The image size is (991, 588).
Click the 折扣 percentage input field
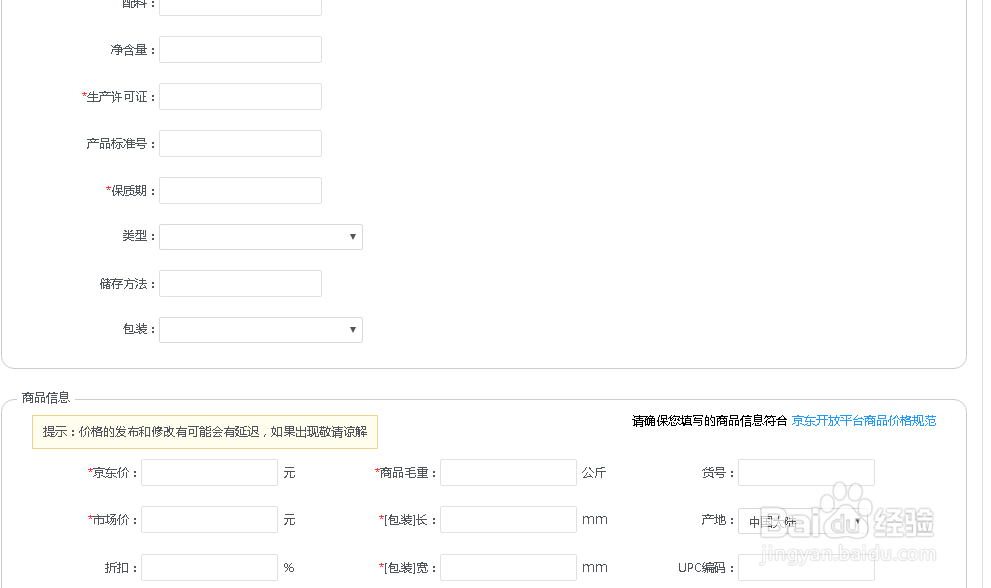click(x=208, y=567)
